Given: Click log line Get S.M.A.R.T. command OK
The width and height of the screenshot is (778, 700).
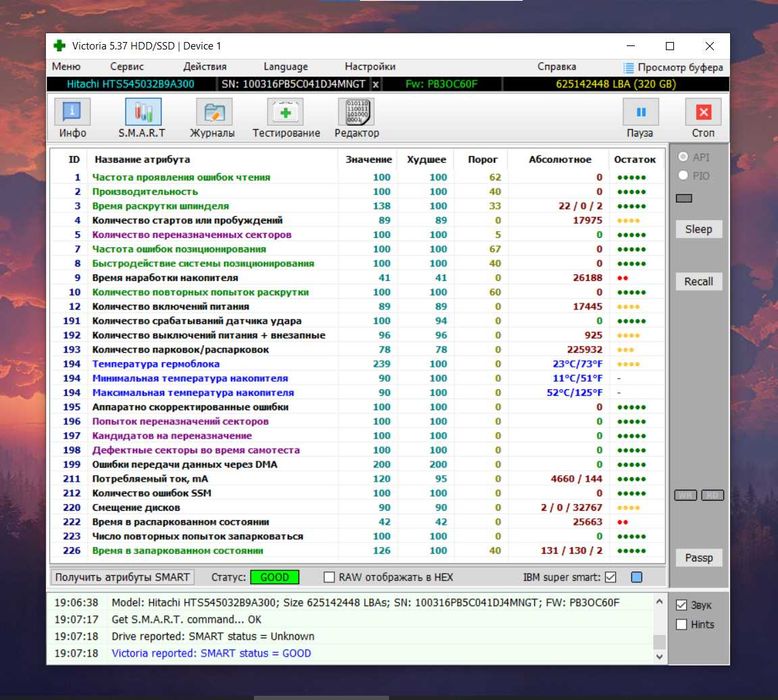Looking at the screenshot, I should click(x=186, y=619).
